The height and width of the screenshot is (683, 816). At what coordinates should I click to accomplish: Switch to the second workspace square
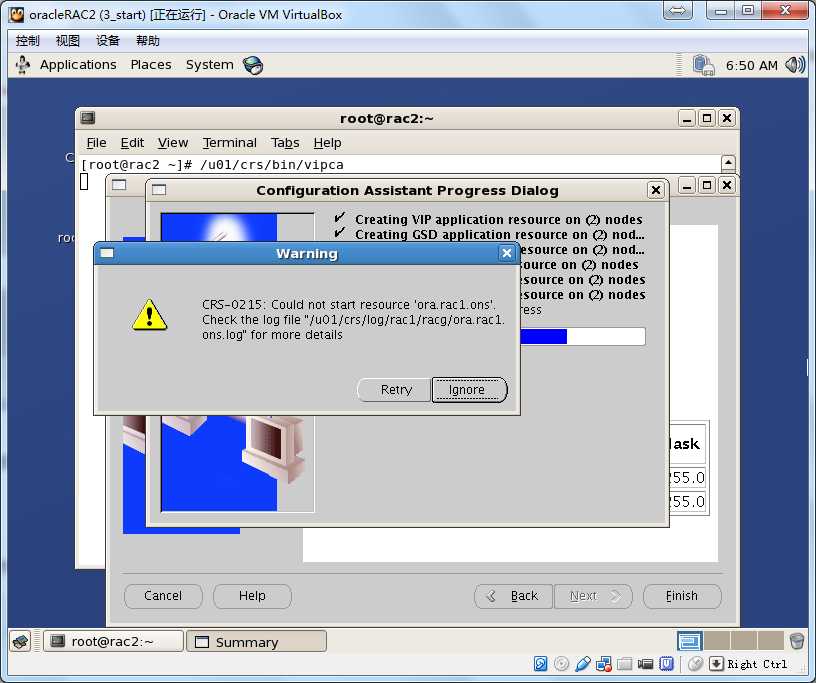click(717, 641)
